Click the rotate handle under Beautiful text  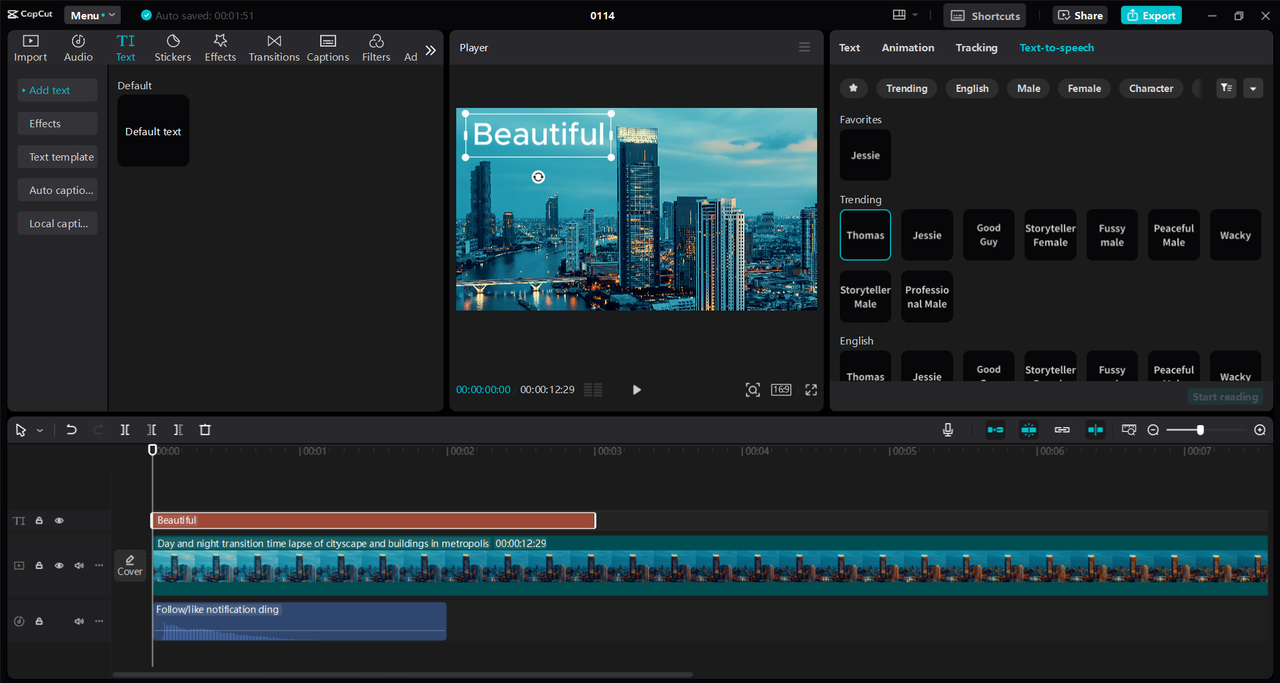coord(538,177)
